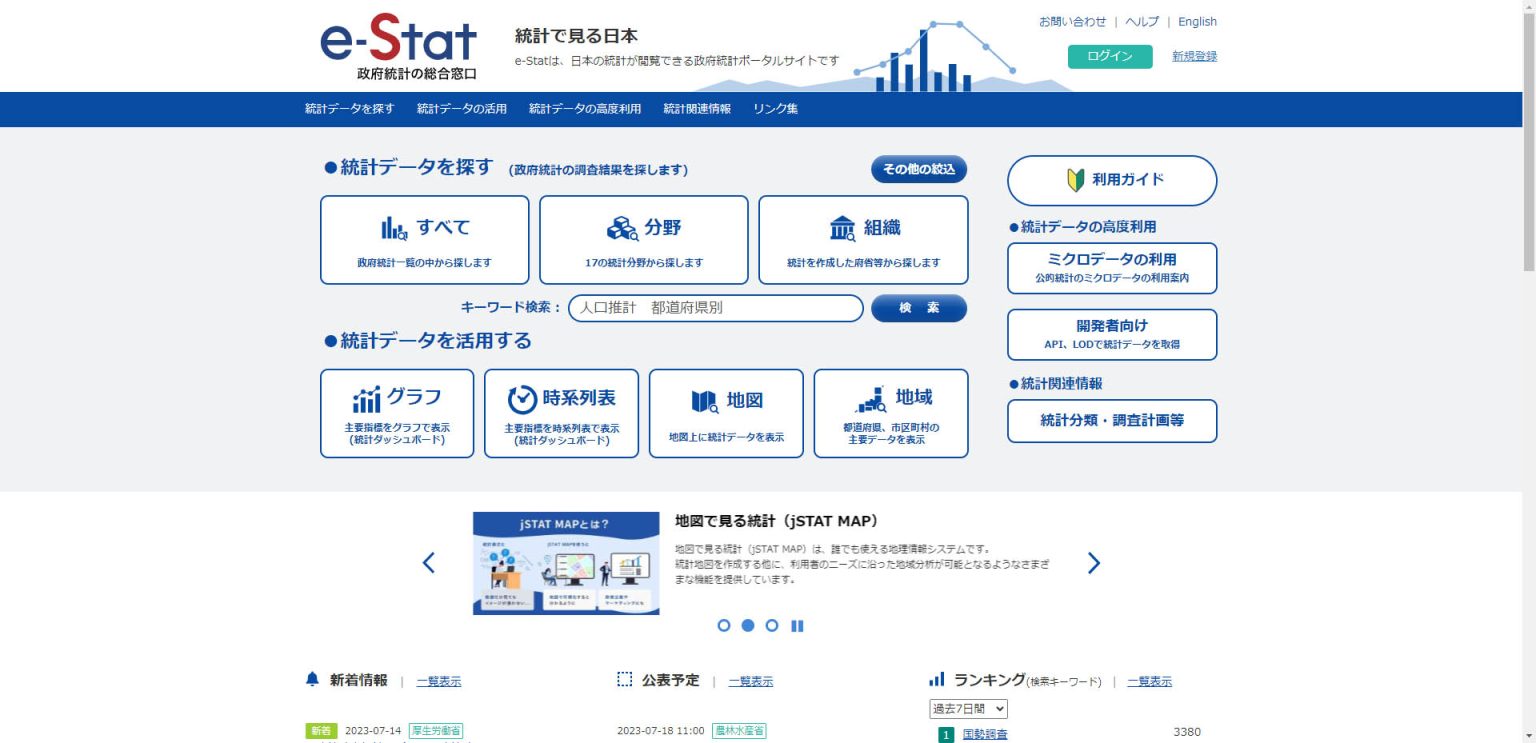Open the 統計データを探す navigation menu
This screenshot has width=1536, height=743.
coord(347,109)
